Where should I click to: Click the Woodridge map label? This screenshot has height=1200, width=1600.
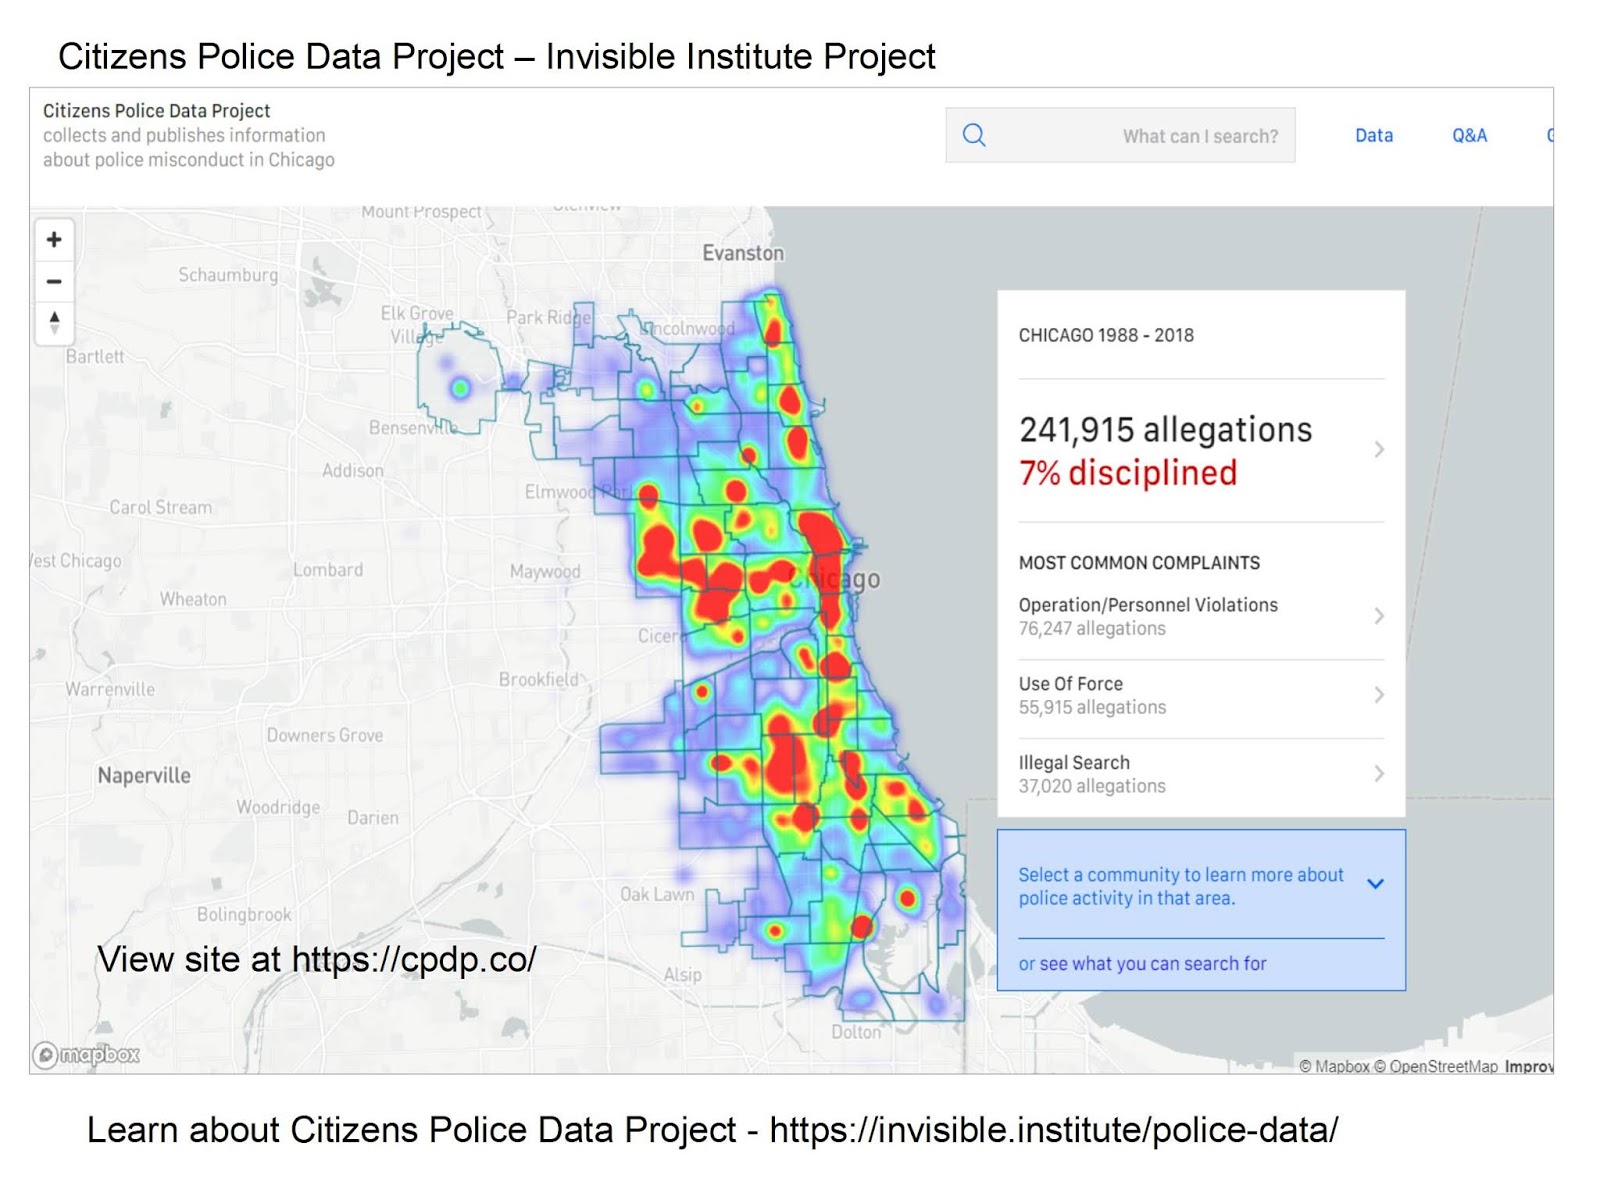click(x=278, y=808)
